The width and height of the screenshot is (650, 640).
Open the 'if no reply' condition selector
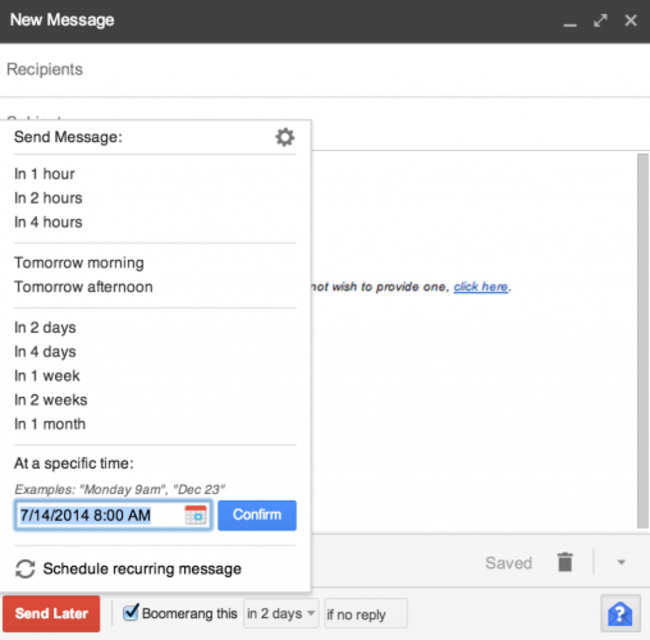pos(364,614)
